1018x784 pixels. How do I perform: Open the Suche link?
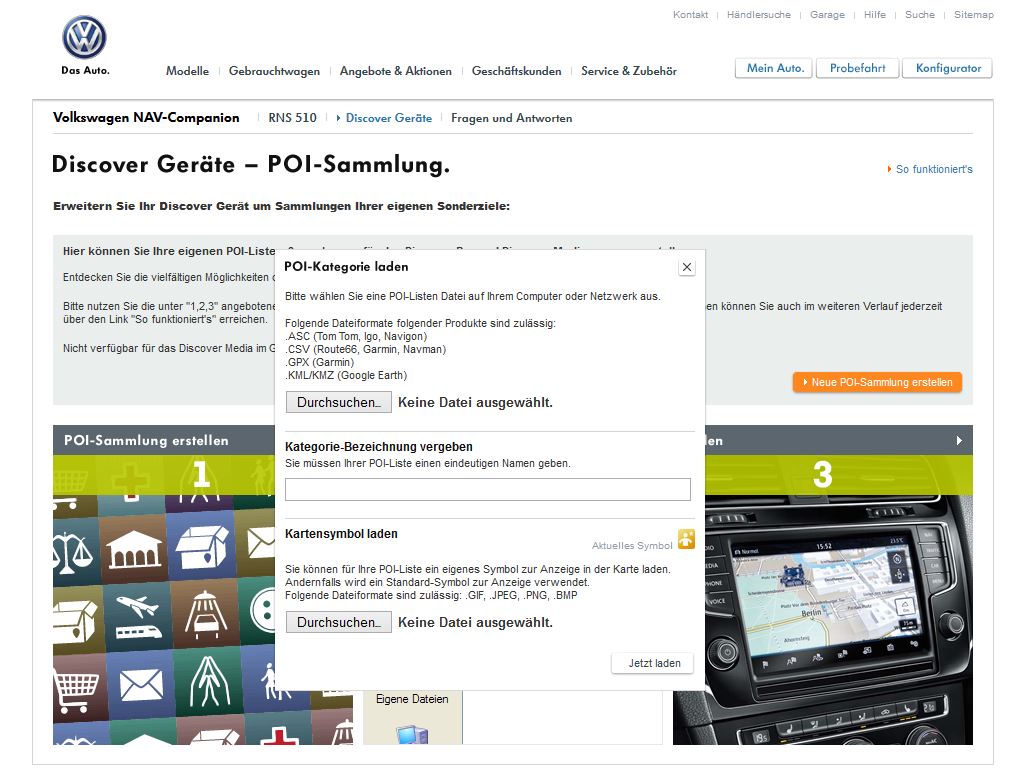click(x=919, y=14)
